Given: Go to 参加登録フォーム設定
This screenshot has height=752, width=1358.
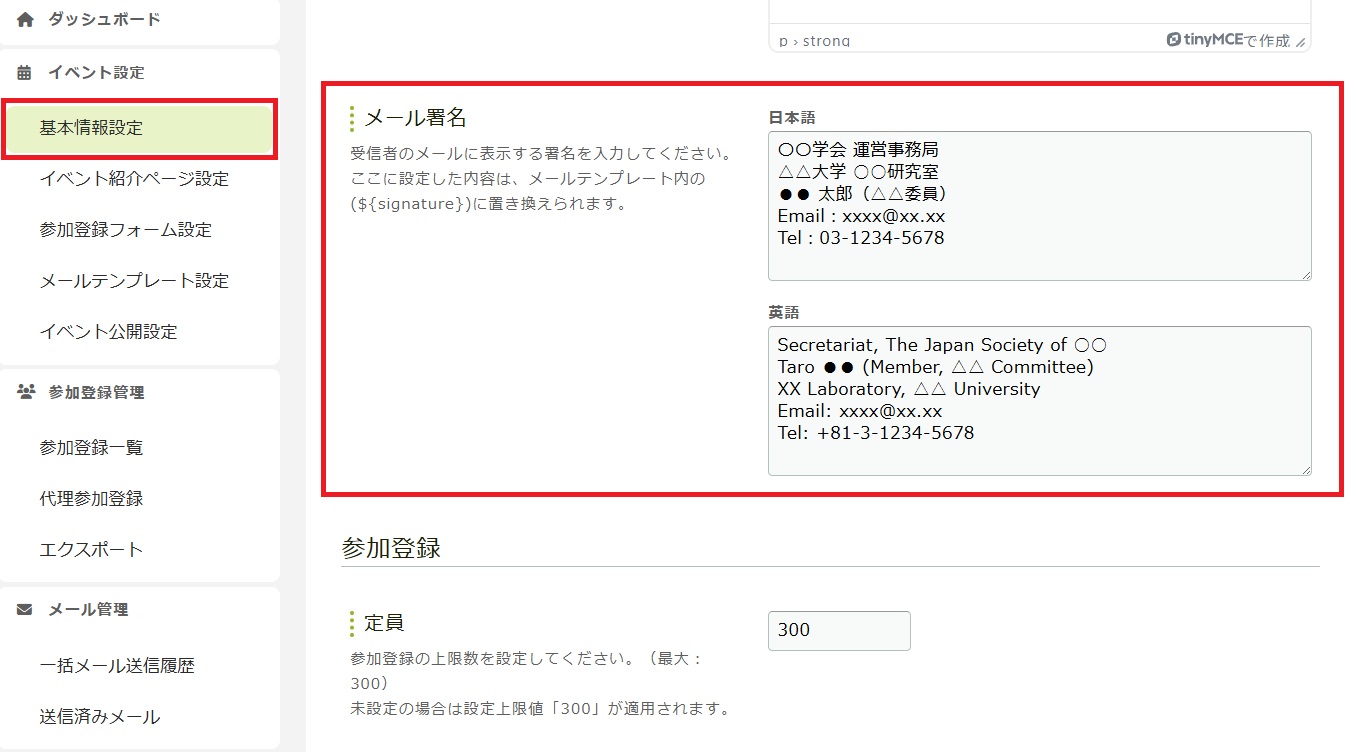Looking at the screenshot, I should click(x=125, y=230).
